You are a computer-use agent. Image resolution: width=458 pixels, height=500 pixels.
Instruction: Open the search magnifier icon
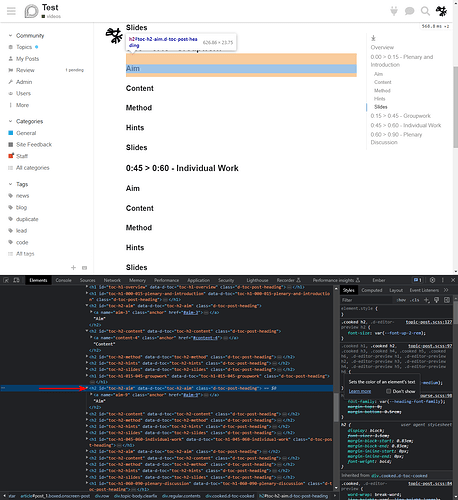point(425,11)
